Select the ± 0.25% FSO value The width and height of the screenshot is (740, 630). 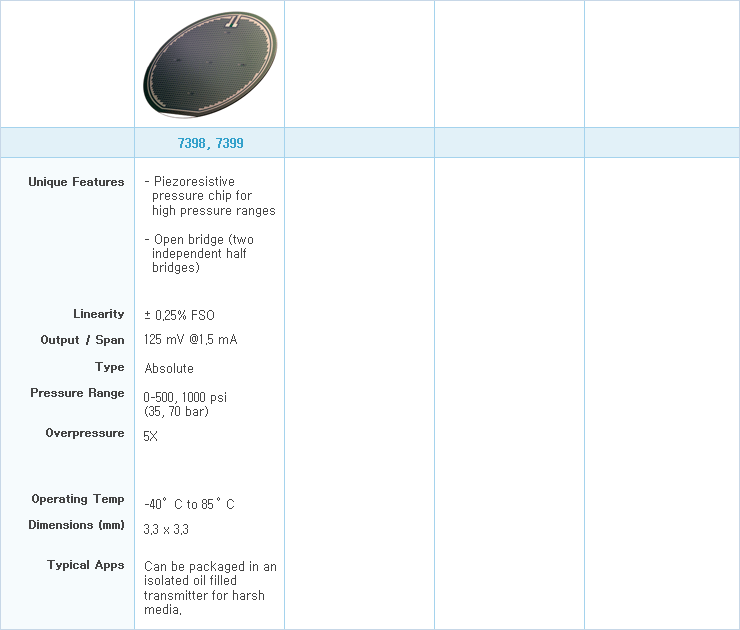pyautogui.click(x=179, y=315)
